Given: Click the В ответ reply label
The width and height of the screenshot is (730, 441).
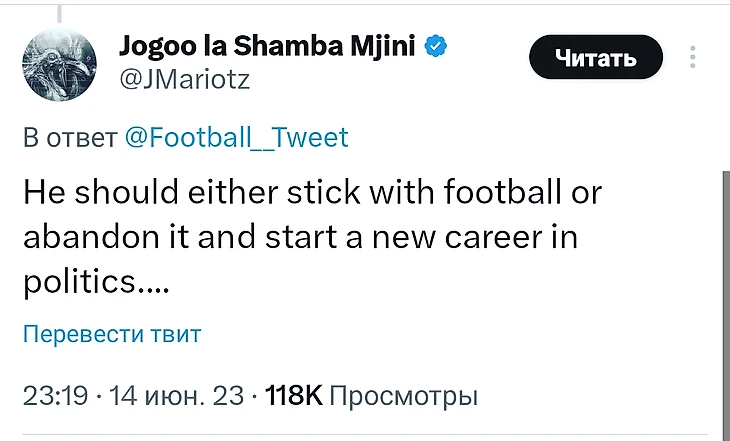Looking at the screenshot, I should pos(69,137).
